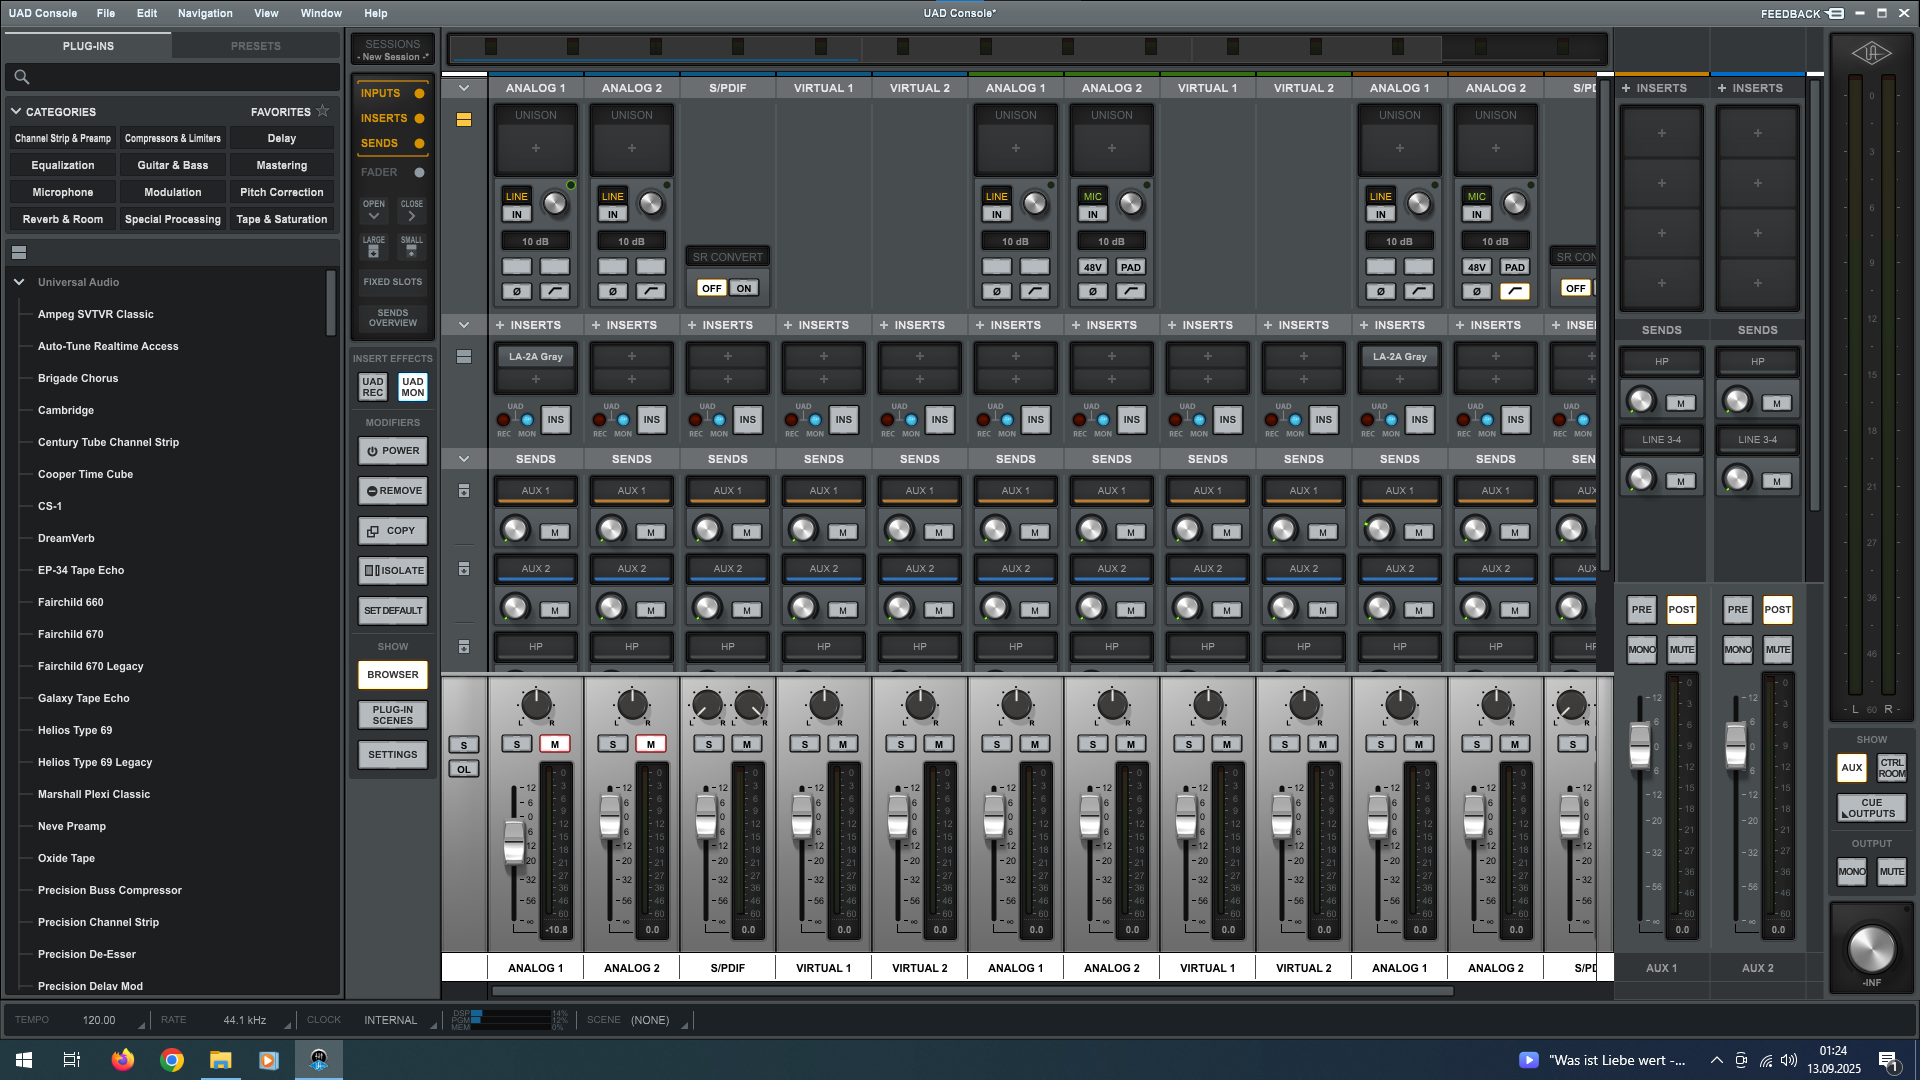Open the Navigation menu
The height and width of the screenshot is (1080, 1920).
pyautogui.click(x=205, y=13)
